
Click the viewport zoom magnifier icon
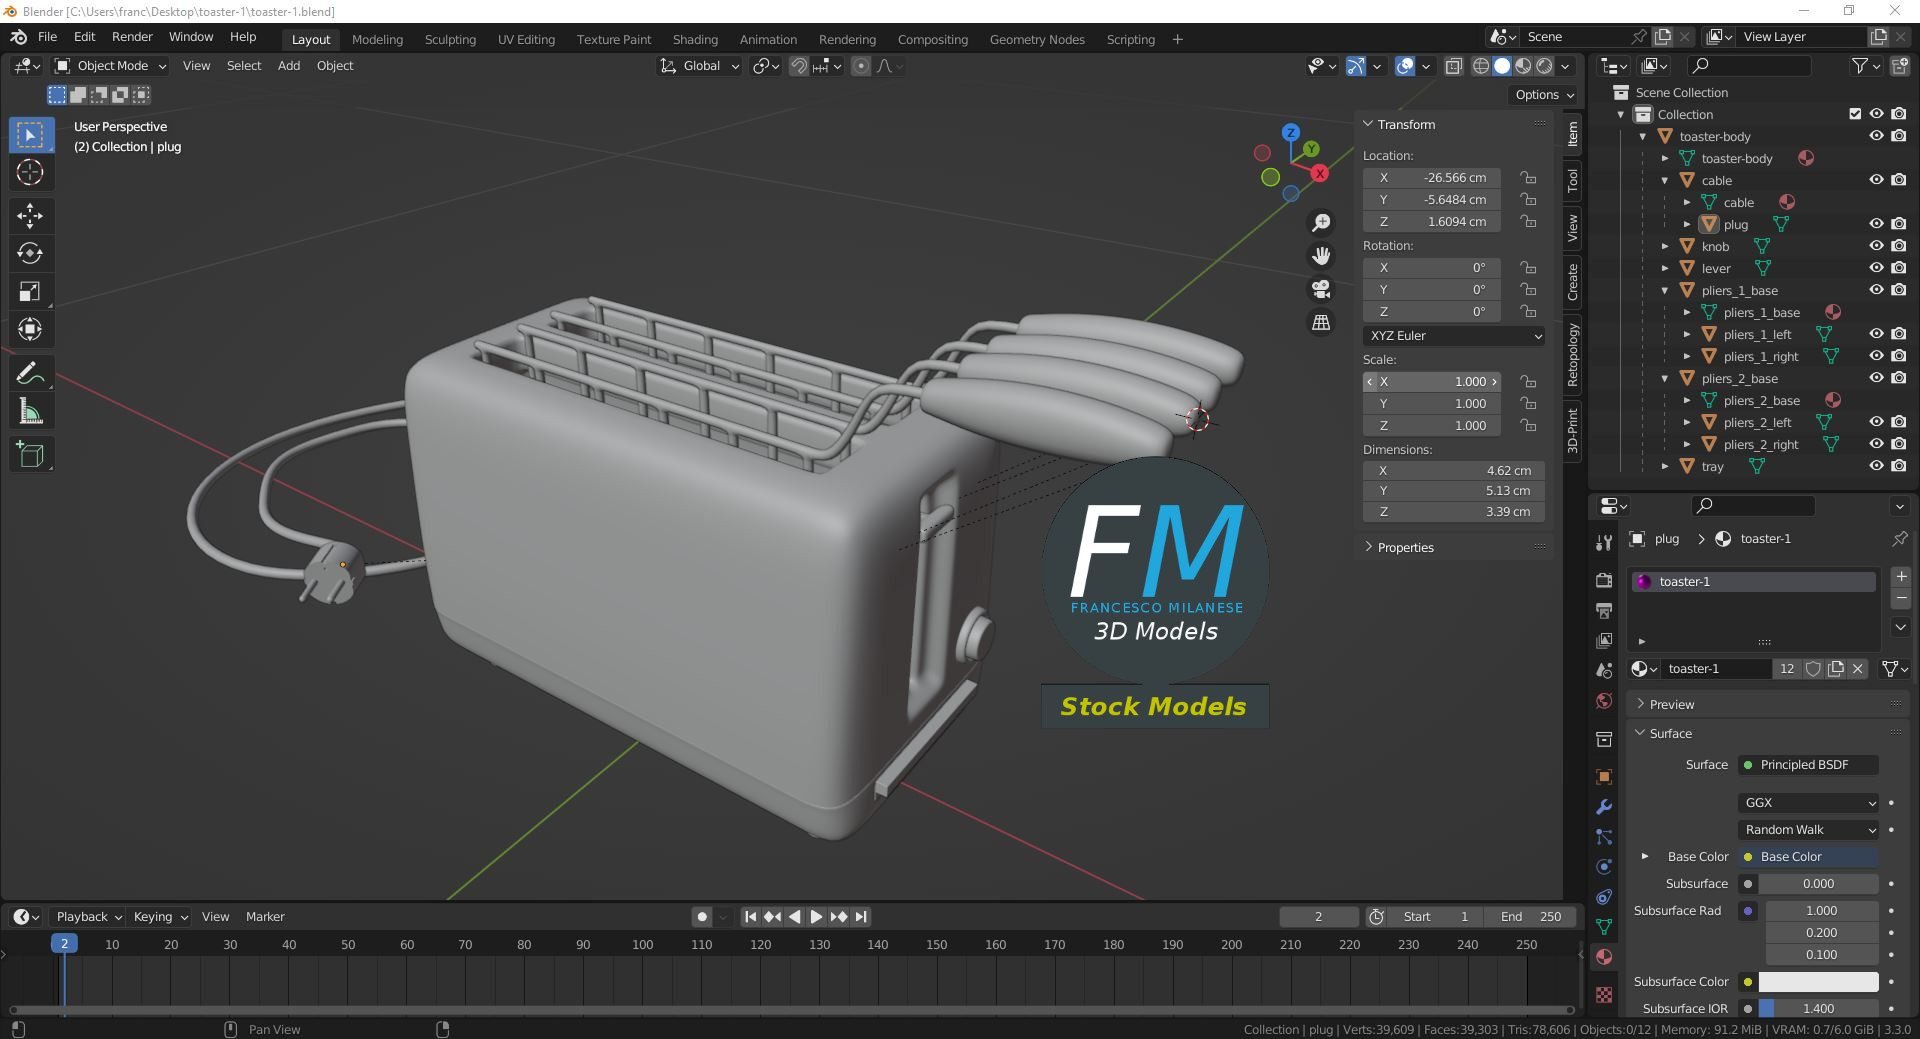1321,222
